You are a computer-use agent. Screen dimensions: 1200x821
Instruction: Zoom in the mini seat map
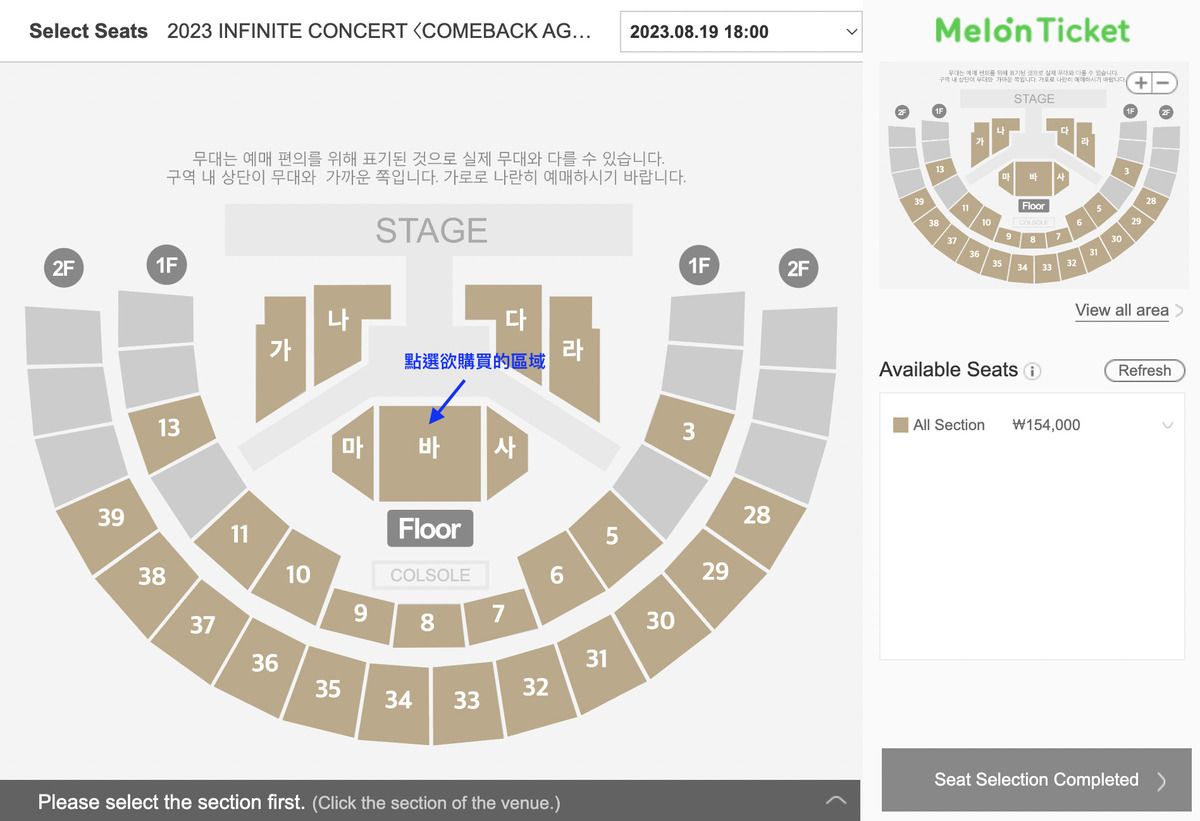(x=1143, y=83)
